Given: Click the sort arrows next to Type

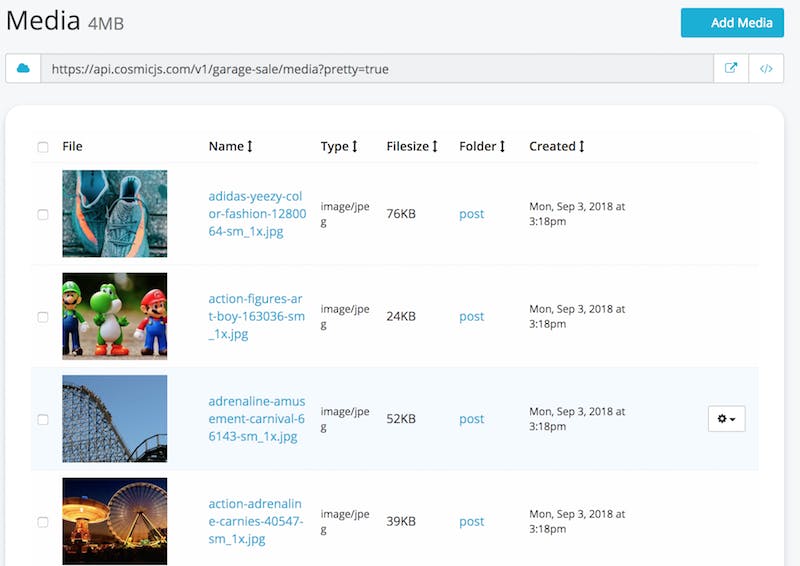Looking at the screenshot, I should (x=355, y=146).
